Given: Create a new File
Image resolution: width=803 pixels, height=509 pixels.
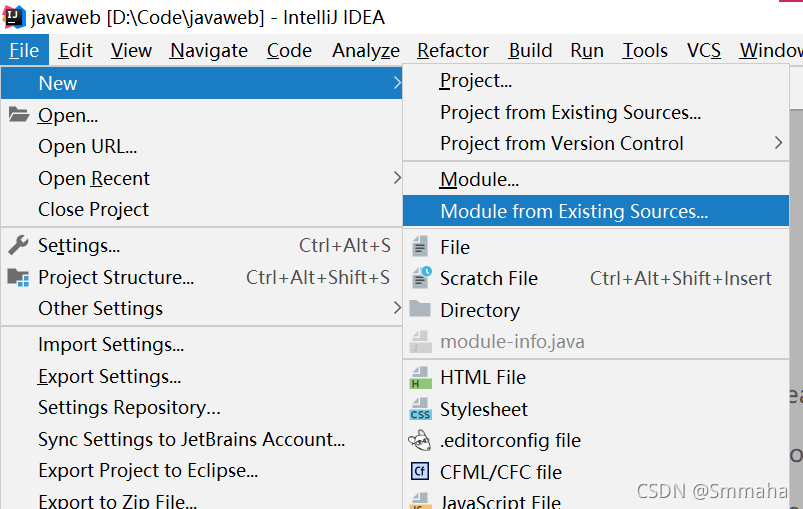Looking at the screenshot, I should pyautogui.click(x=596, y=247).
